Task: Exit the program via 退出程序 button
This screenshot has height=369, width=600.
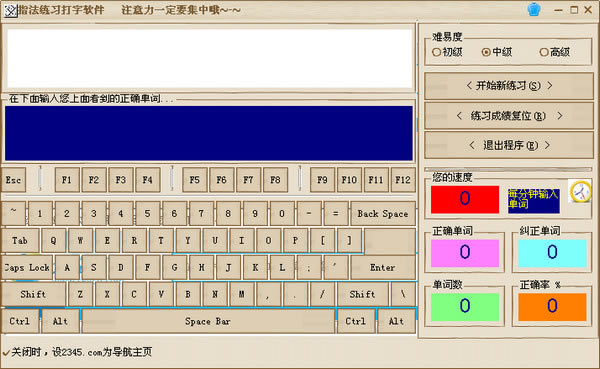Action: 509,145
